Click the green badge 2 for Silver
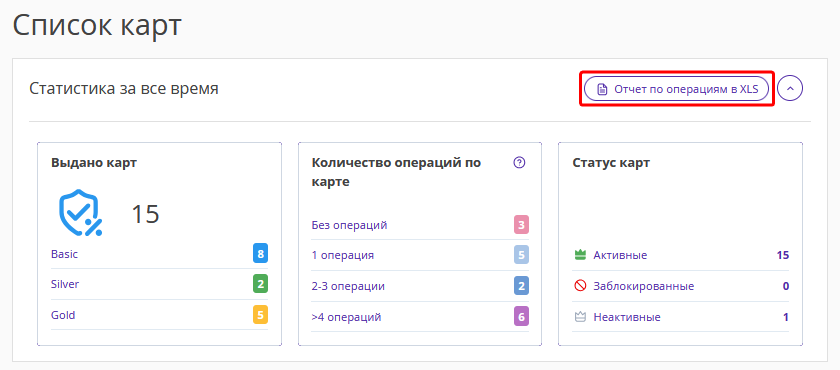Viewport: 840px width, 370px height. tap(260, 284)
